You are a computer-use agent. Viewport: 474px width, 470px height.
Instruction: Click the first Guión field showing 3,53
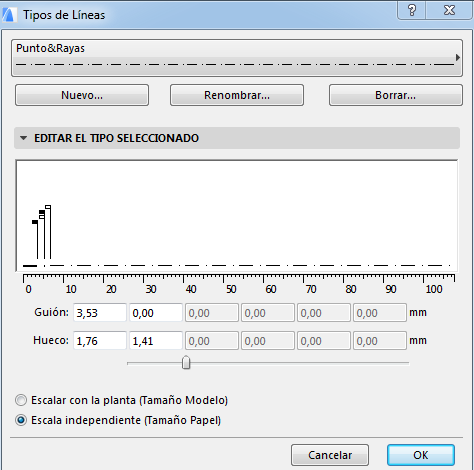tap(100, 313)
